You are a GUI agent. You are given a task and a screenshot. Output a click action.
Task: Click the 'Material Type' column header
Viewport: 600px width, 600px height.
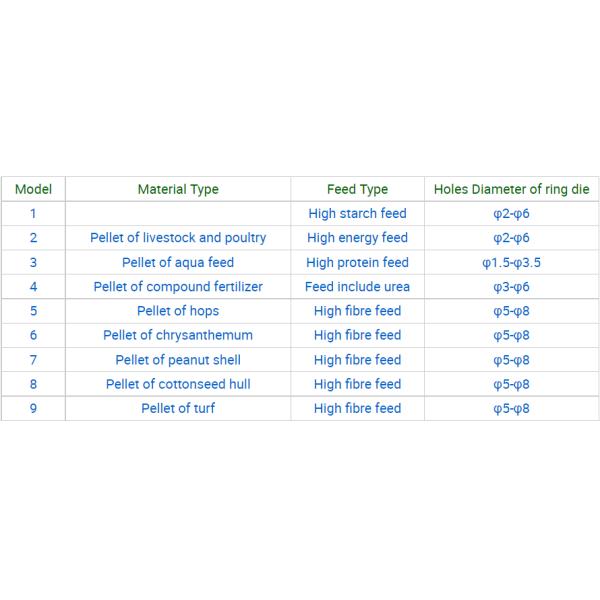(x=178, y=189)
